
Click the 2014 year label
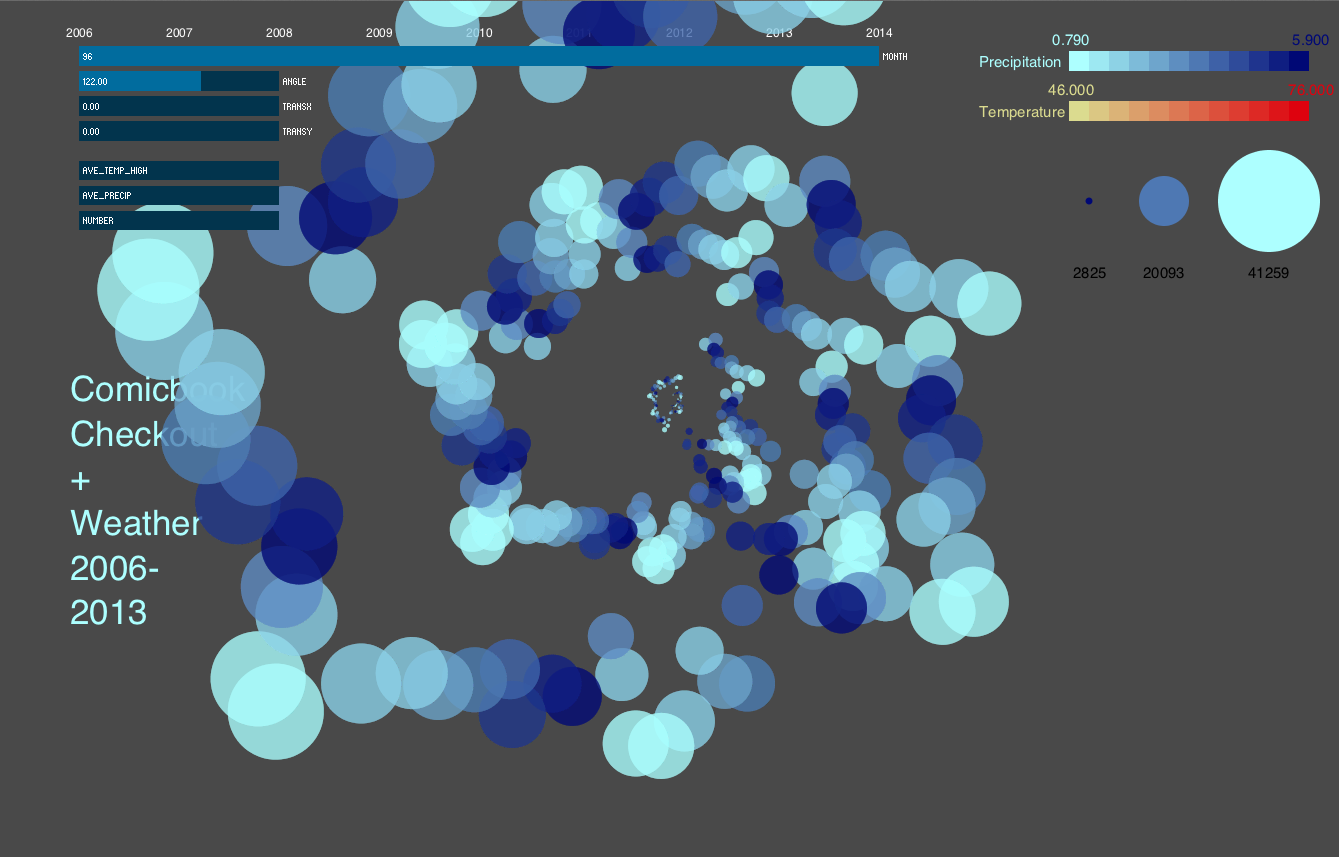(x=879, y=33)
